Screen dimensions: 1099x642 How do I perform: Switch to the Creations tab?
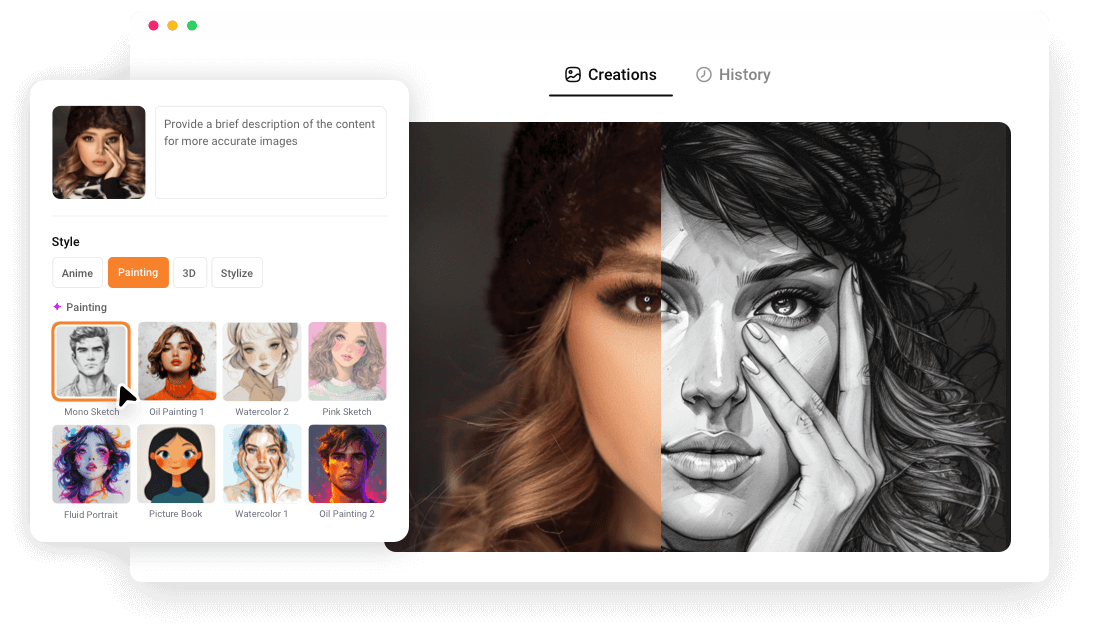tap(611, 75)
